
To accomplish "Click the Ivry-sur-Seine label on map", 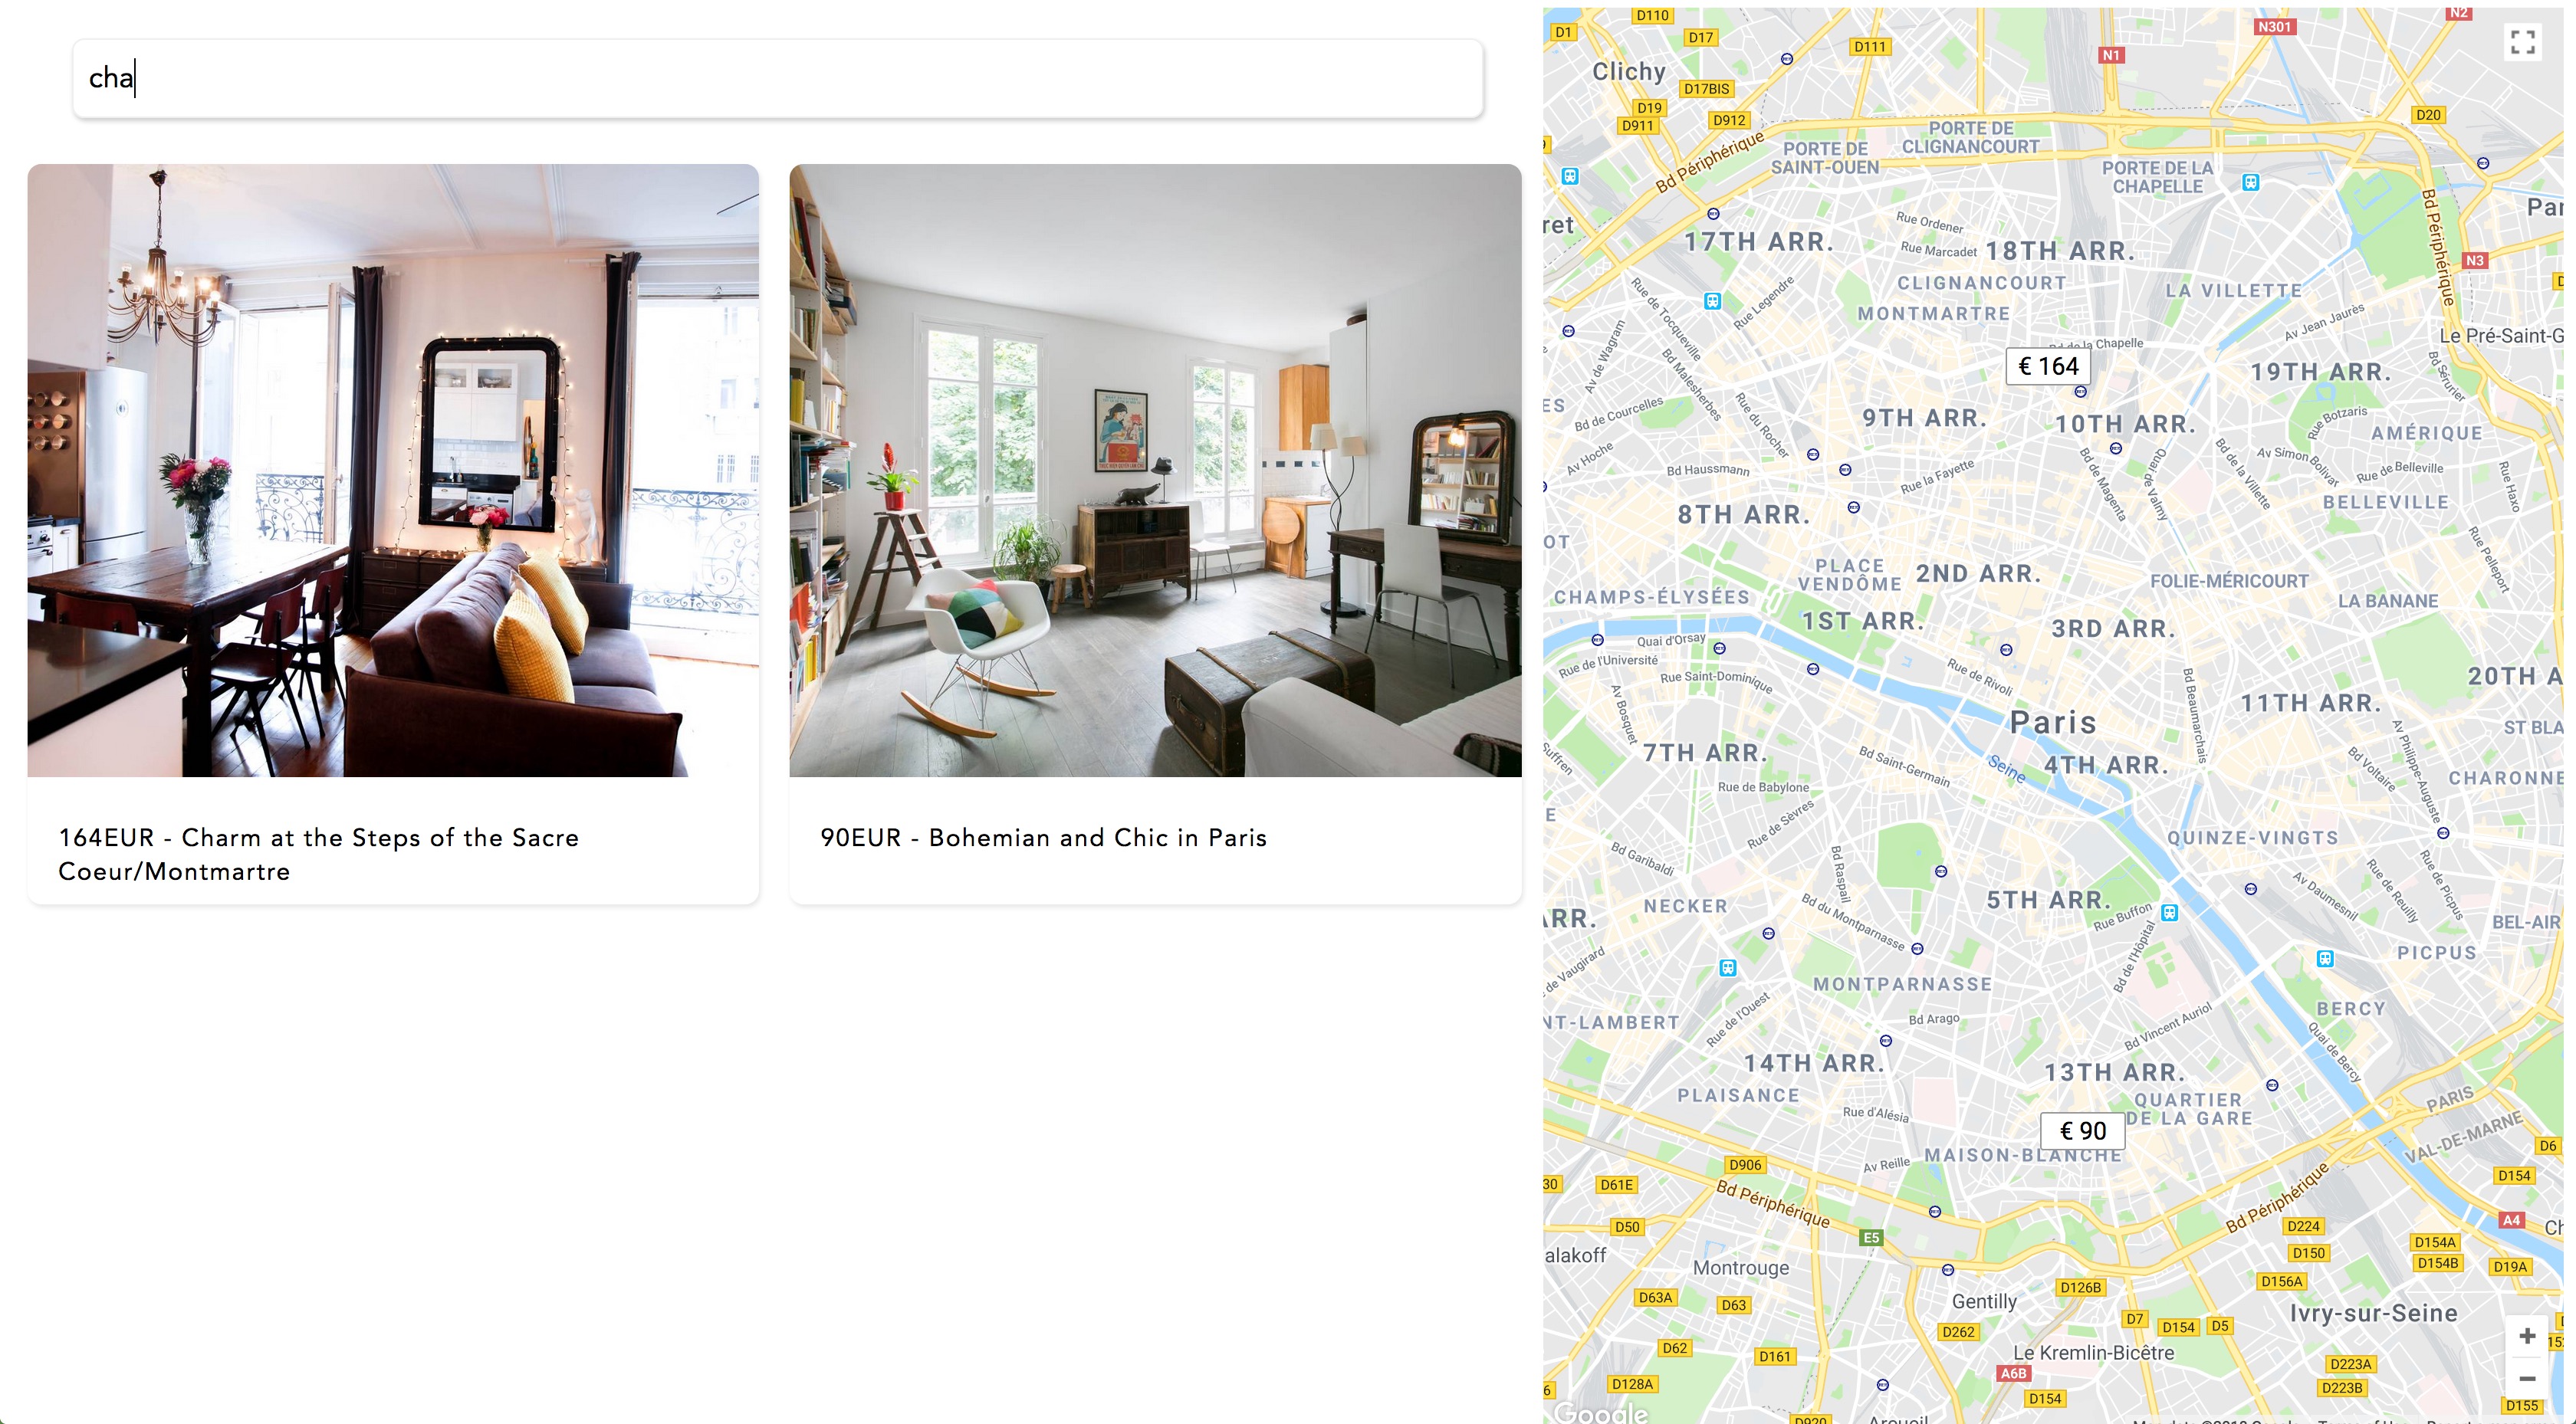I will pos(2373,1313).
